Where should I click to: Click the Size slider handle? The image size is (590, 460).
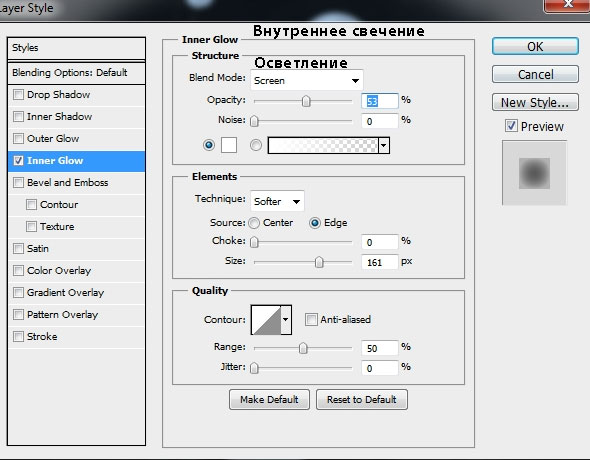pos(319,262)
